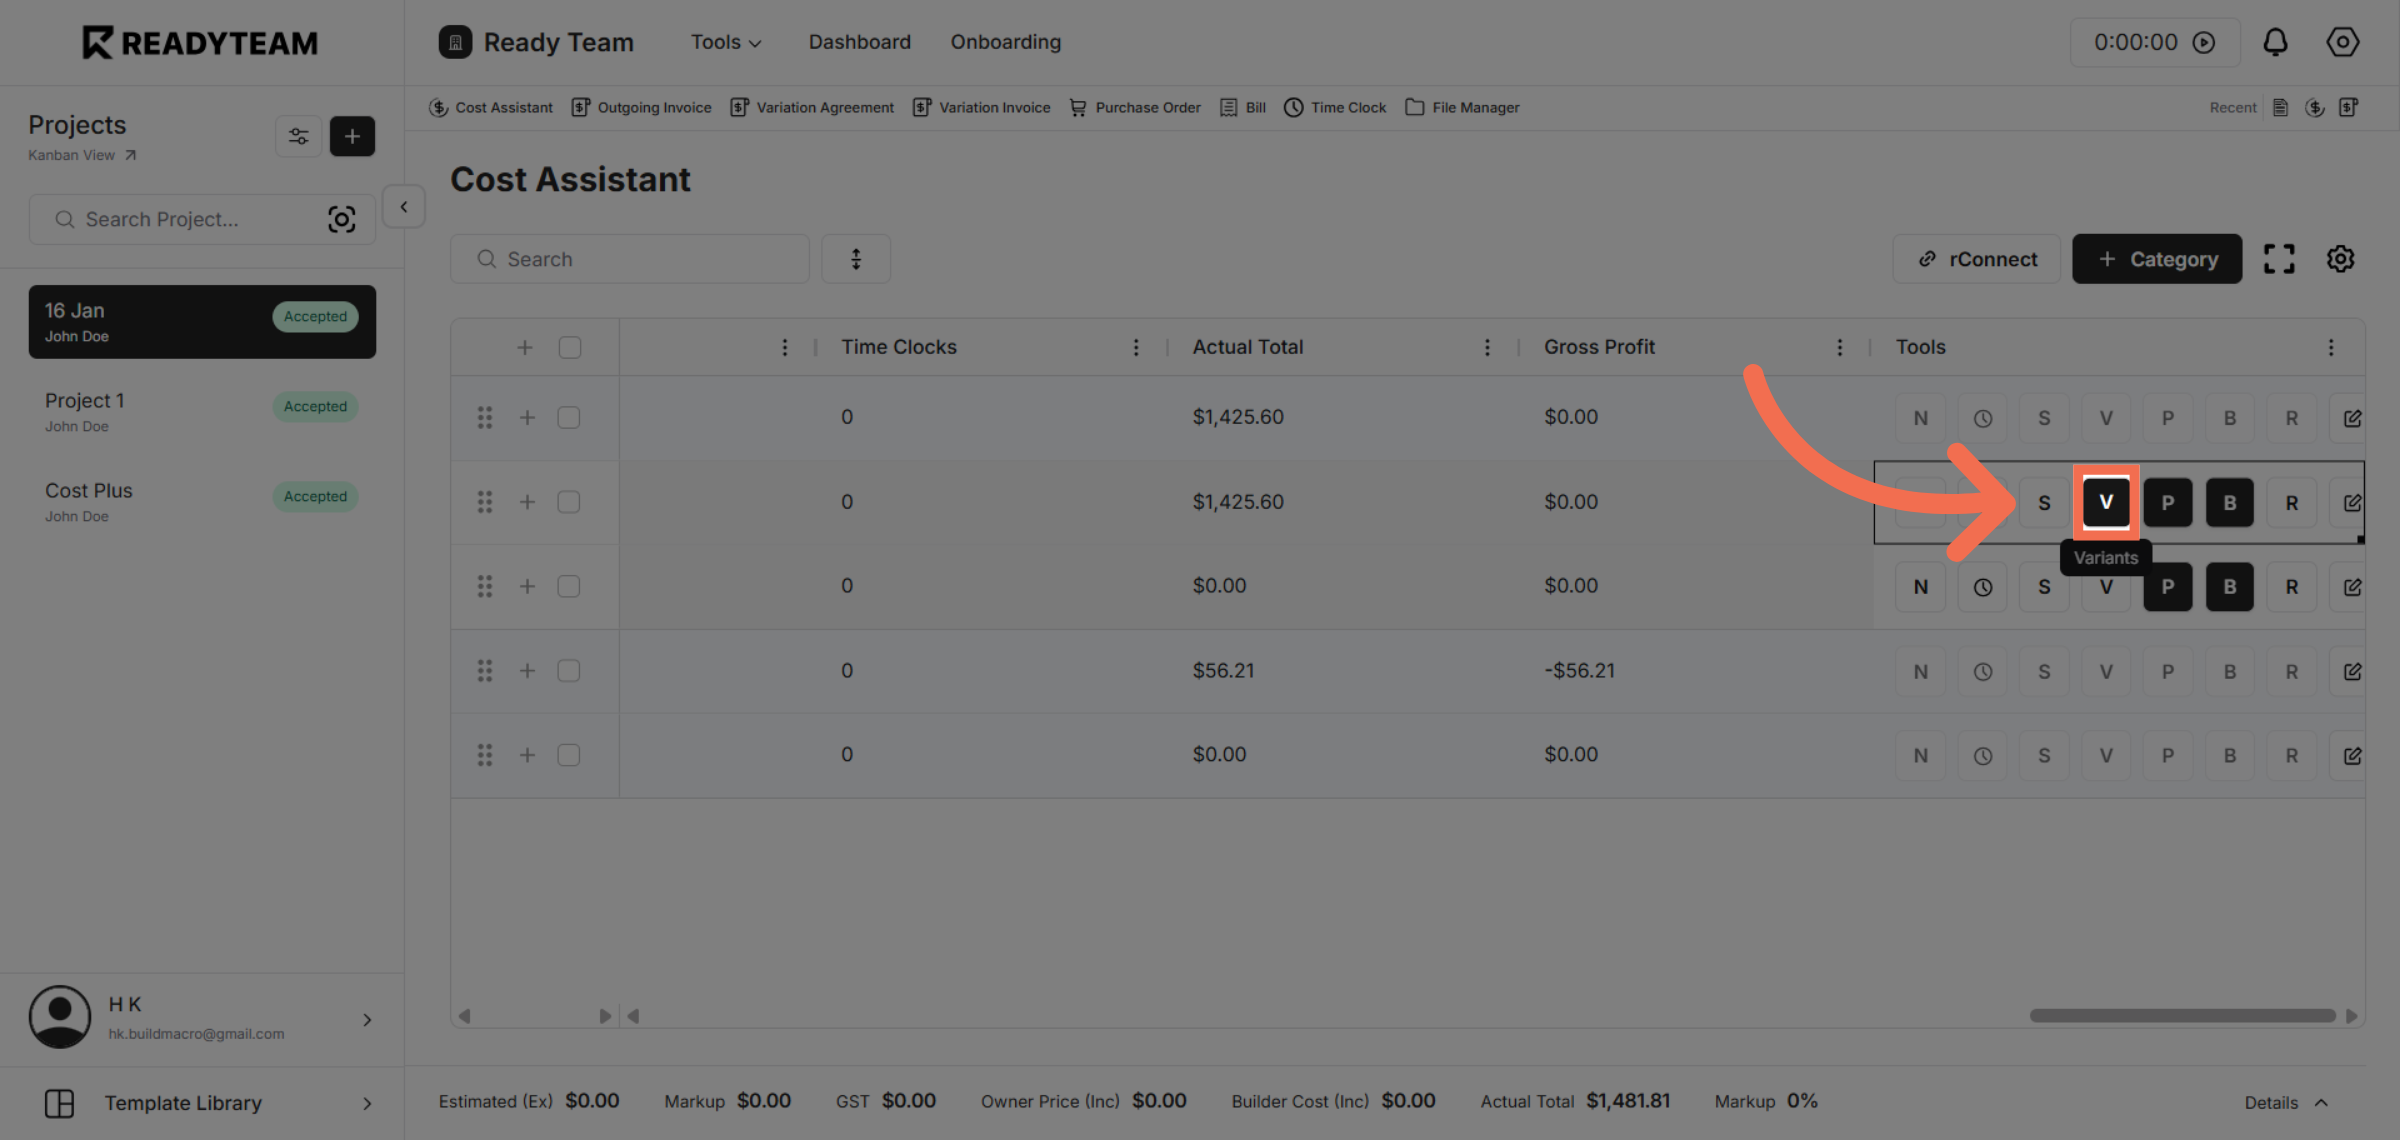The height and width of the screenshot is (1140, 2400).
Task: Toggle the header select-all checkbox
Action: pyautogui.click(x=570, y=347)
